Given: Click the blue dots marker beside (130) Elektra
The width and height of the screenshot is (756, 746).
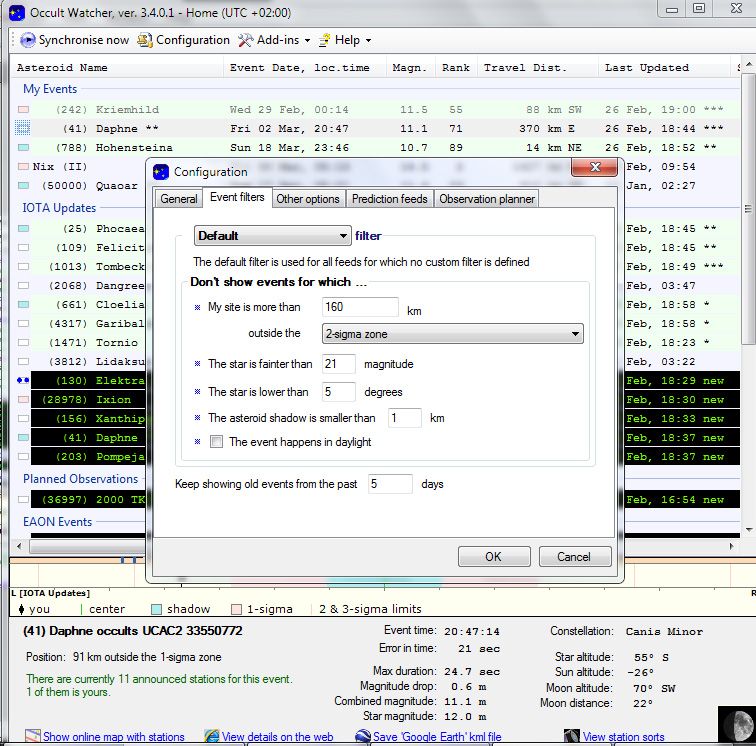Looking at the screenshot, I should [x=23, y=380].
